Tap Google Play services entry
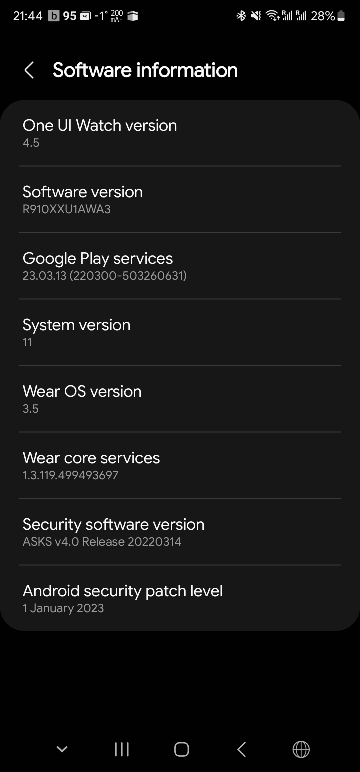 tap(180, 266)
